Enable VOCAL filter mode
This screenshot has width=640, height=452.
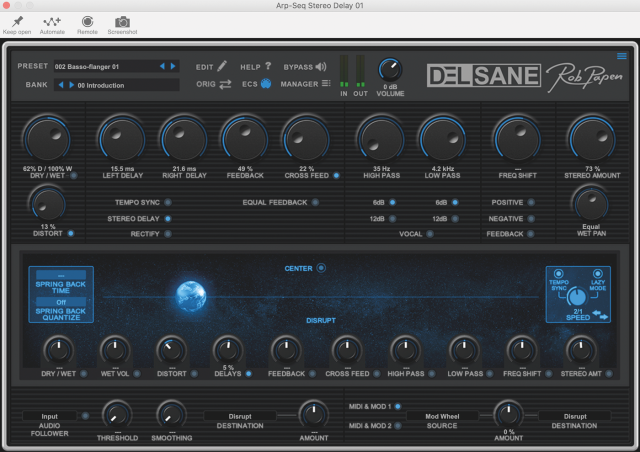(x=430, y=234)
